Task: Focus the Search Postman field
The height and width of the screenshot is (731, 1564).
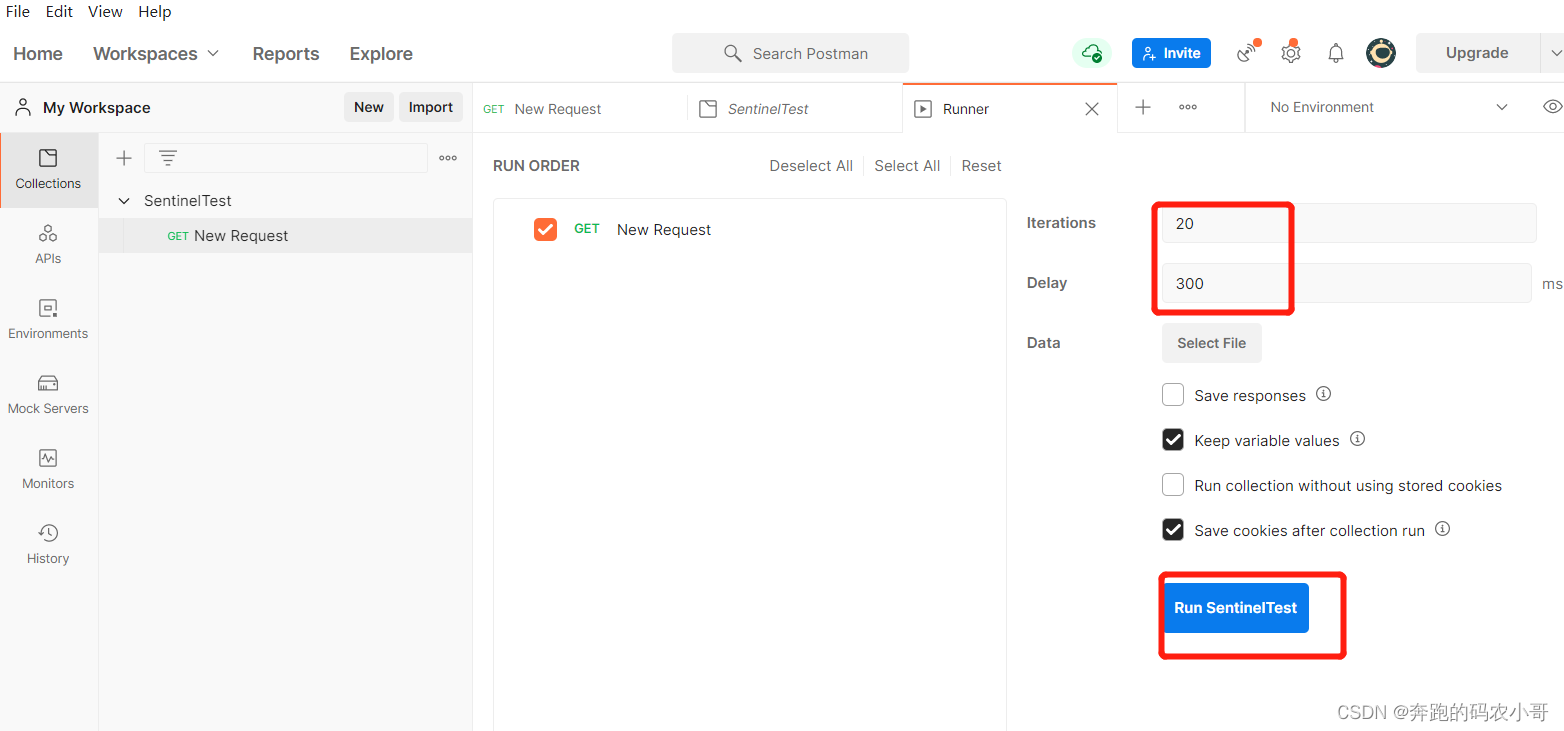Action: coord(790,53)
